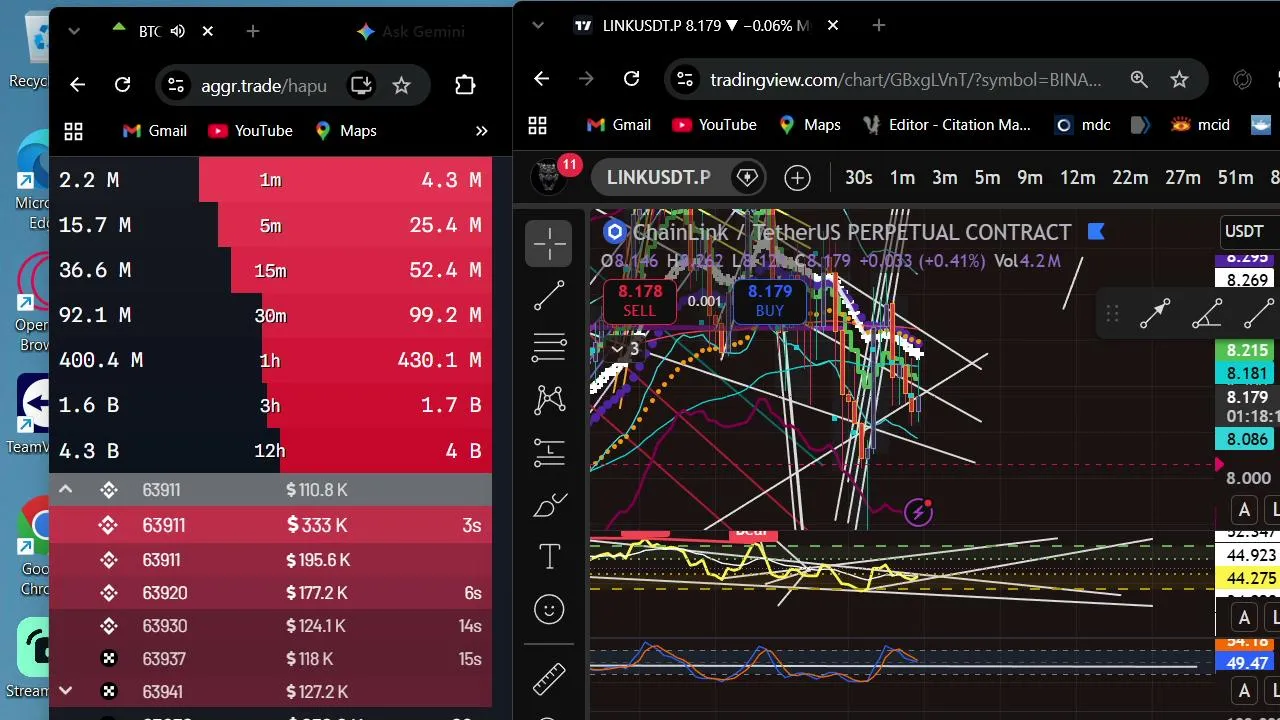Switch to the 12m timeframe
Viewport: 1280px width, 720px height.
(1077, 178)
